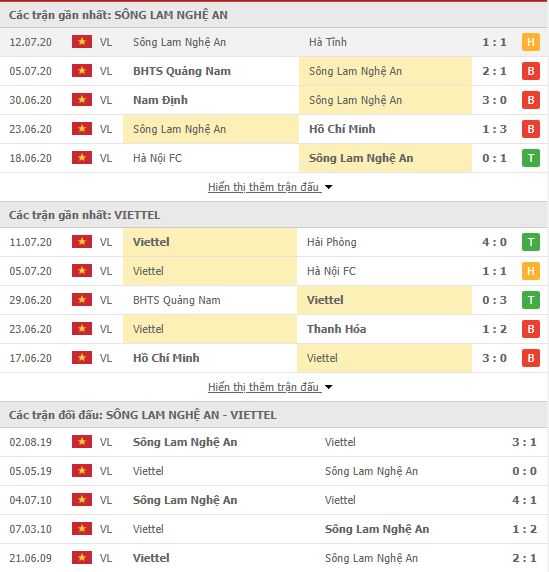Click Vietnam flag in 17.06.20 Hồ Chí Minh row
The image size is (549, 572).
pos(82,358)
